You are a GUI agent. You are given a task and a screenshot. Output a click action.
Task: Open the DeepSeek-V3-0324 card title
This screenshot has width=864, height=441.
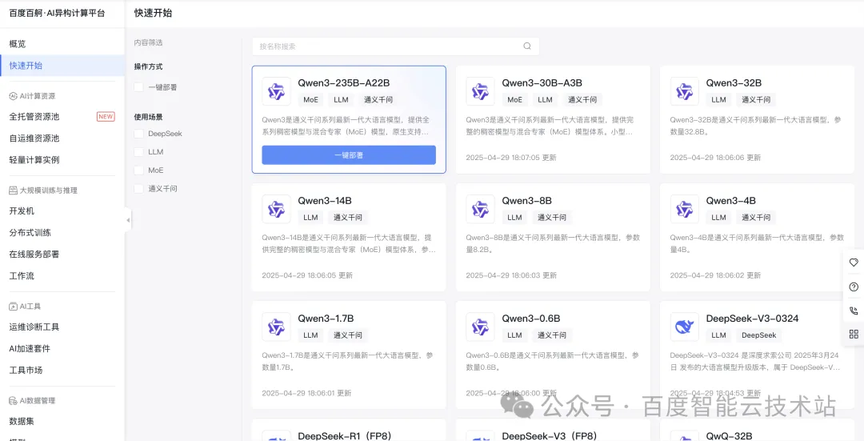(752, 319)
